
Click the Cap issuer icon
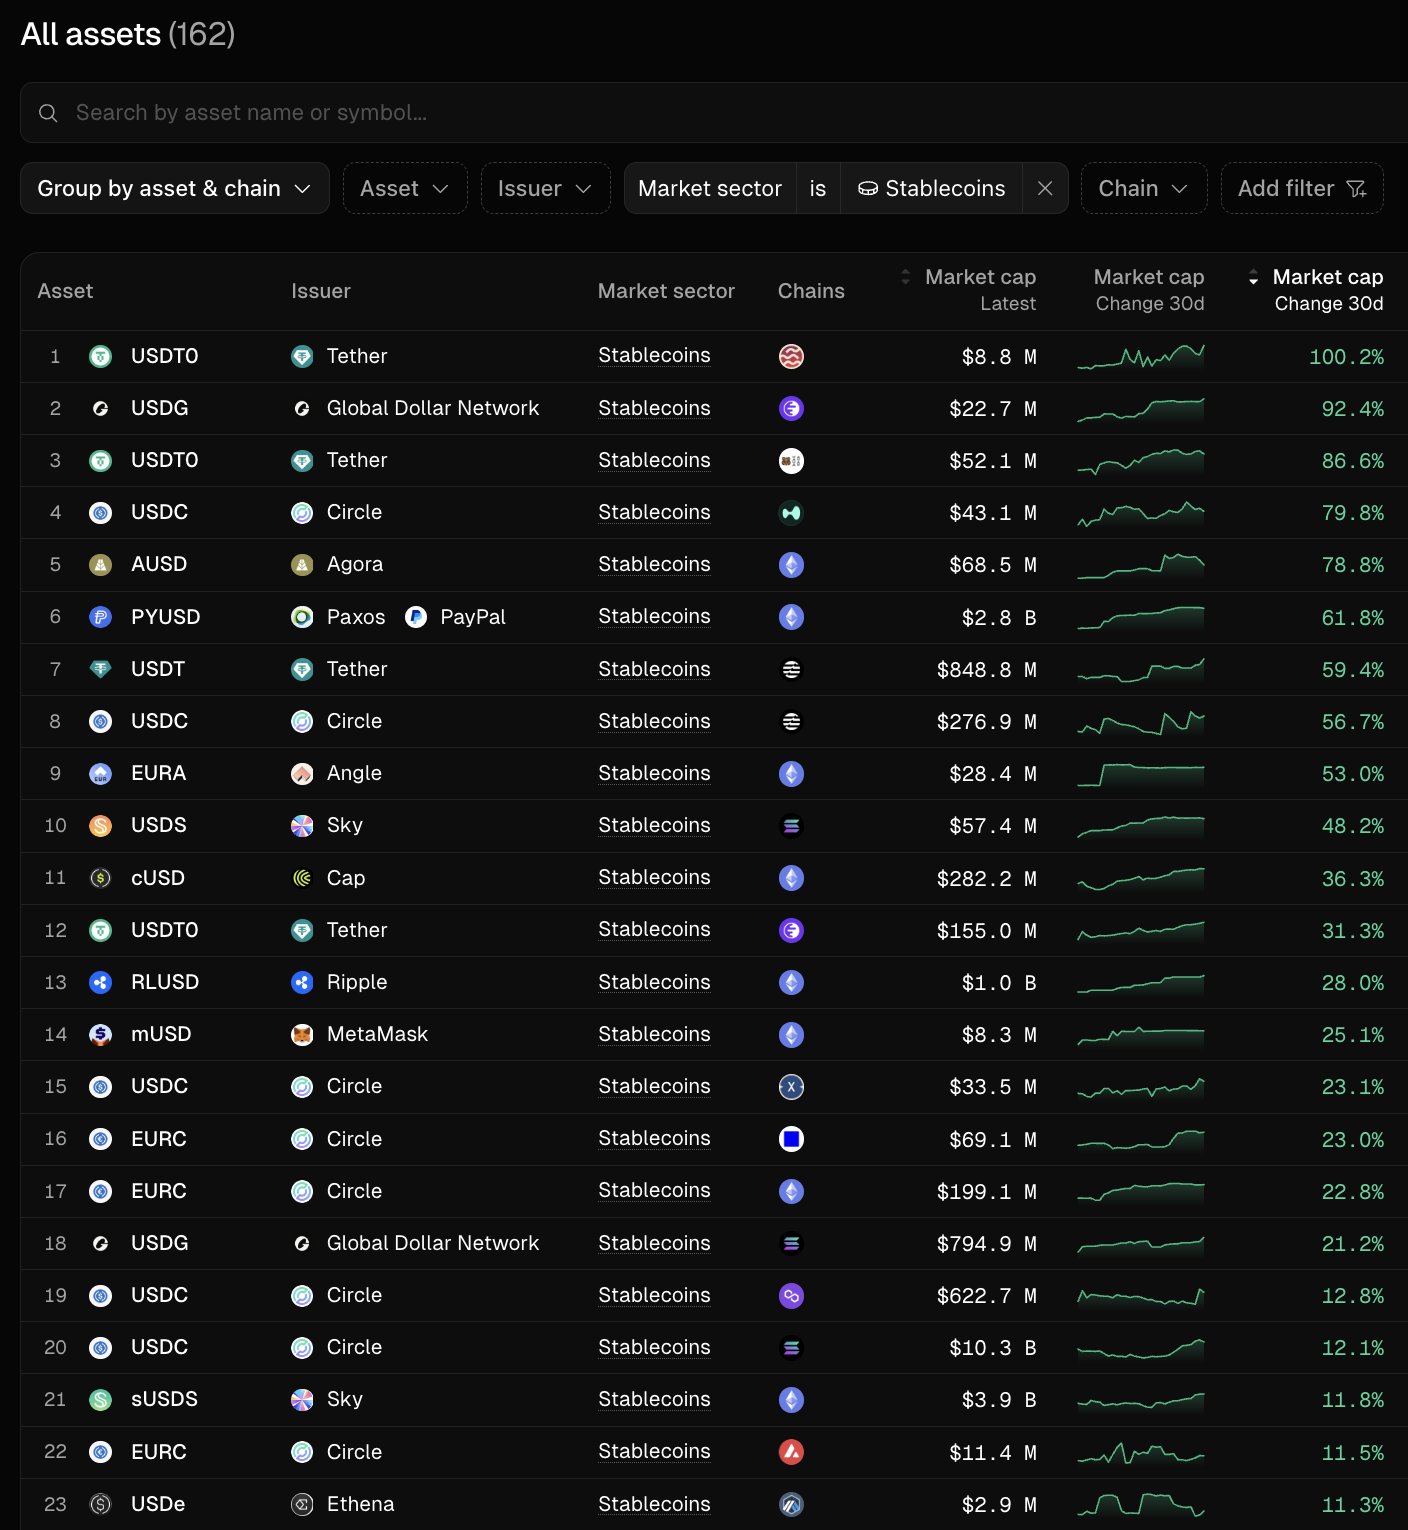pyautogui.click(x=302, y=878)
